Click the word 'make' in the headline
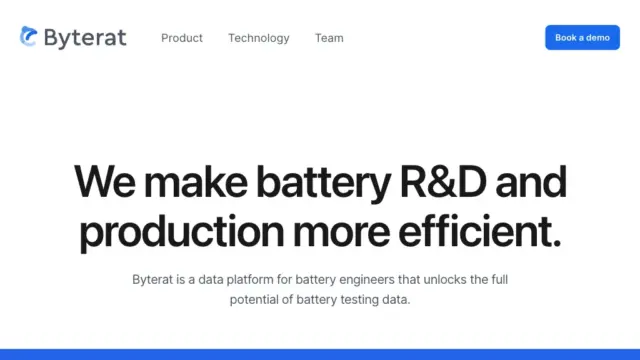640x360 pixels. pos(196,182)
